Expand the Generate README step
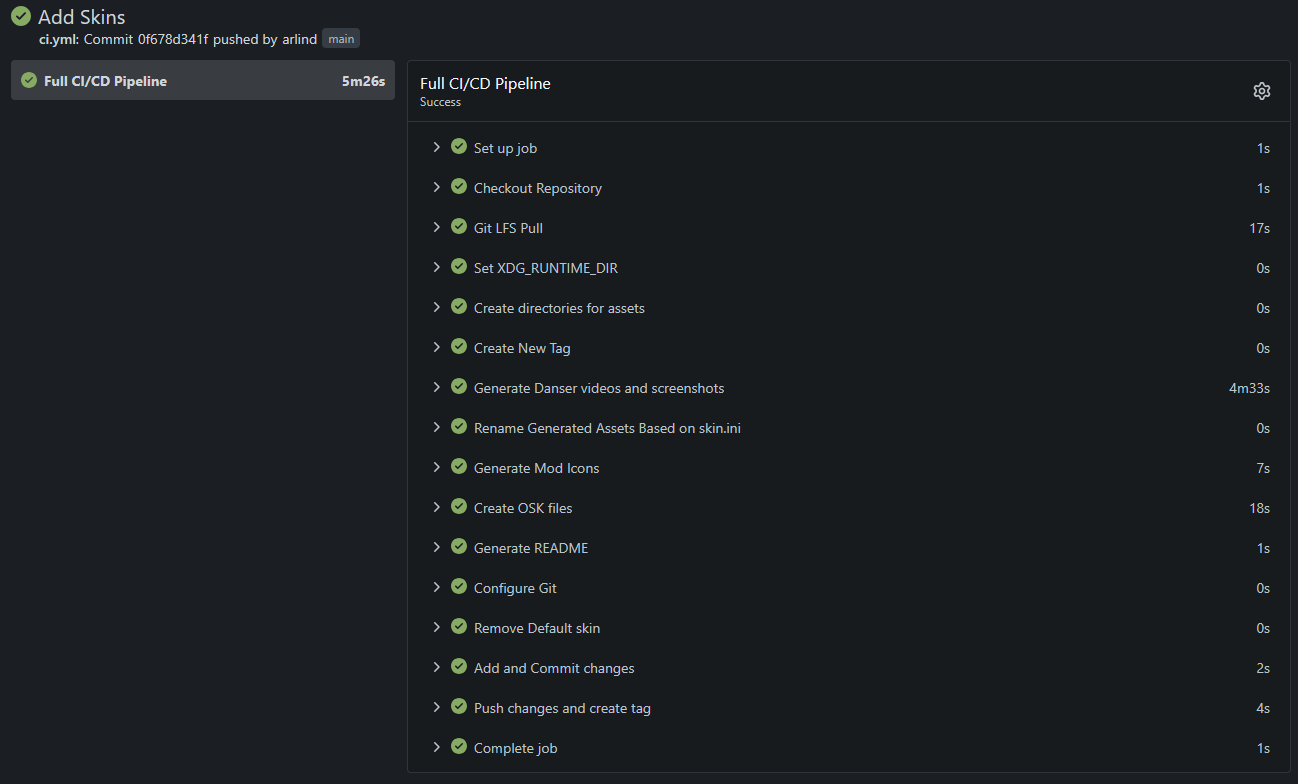1298x784 pixels. click(437, 547)
